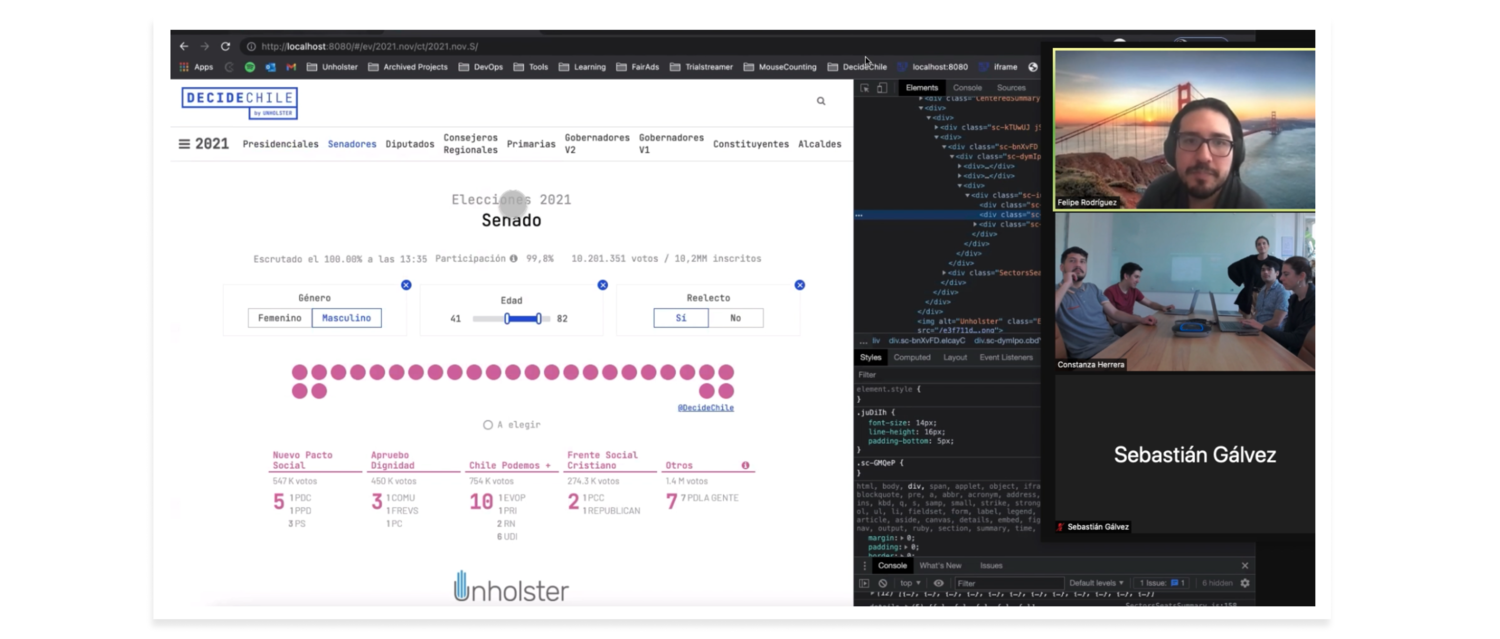Screen dimensions: 1500x639
Task: Remove the Género filter with its X
Action: point(406,285)
